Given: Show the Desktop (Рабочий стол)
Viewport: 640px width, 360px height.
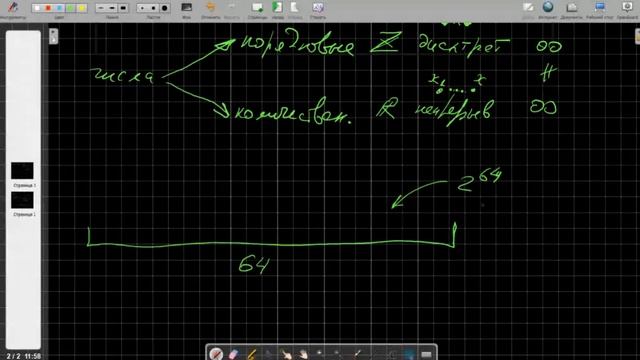Looking at the screenshot, I should click(600, 7).
